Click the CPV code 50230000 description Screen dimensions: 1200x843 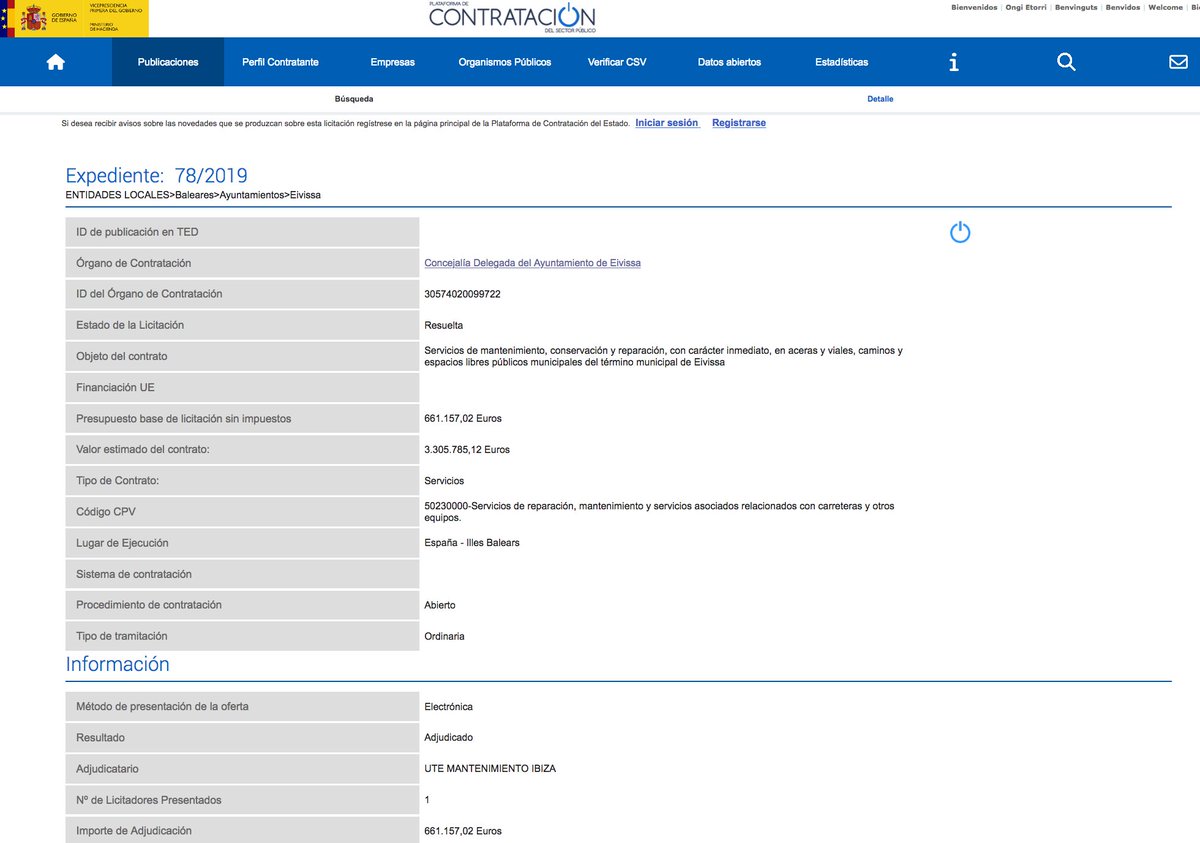pos(659,512)
